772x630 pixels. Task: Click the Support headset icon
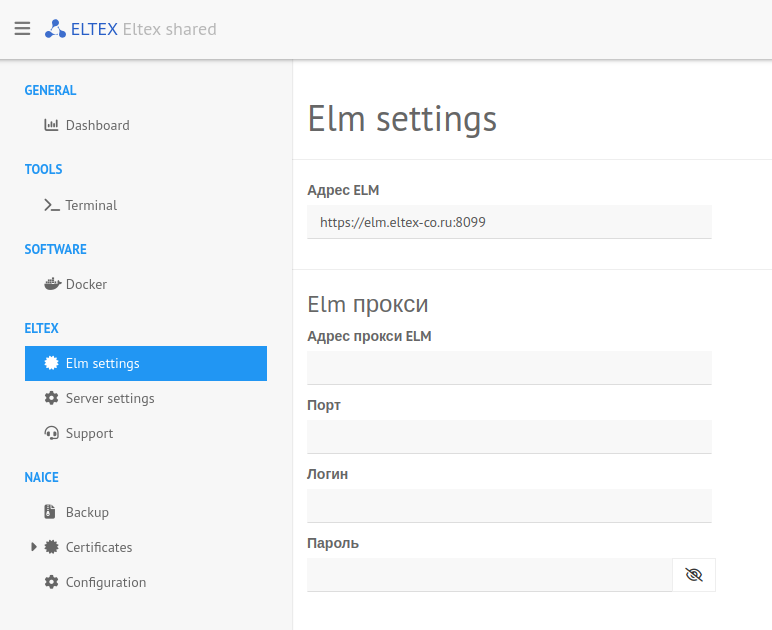click(x=51, y=433)
